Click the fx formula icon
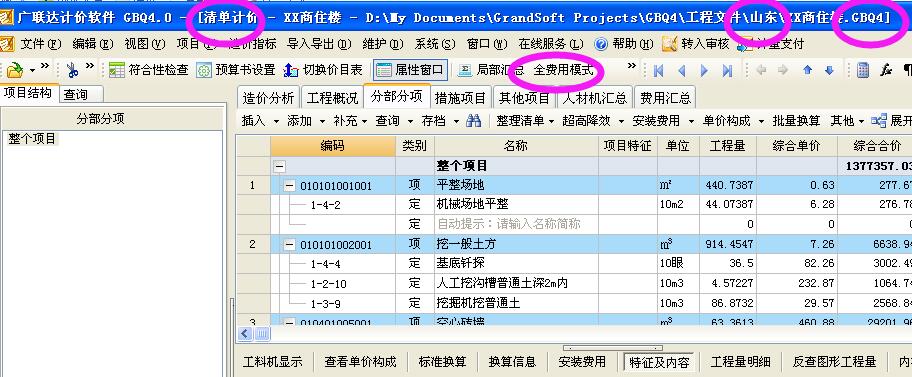 886,70
